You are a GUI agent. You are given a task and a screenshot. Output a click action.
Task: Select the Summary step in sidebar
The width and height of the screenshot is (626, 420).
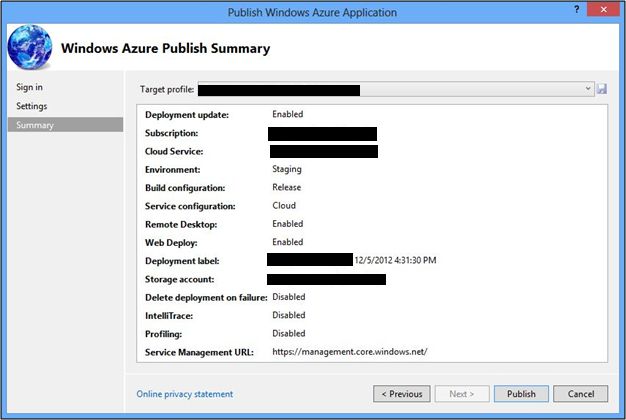(35, 125)
